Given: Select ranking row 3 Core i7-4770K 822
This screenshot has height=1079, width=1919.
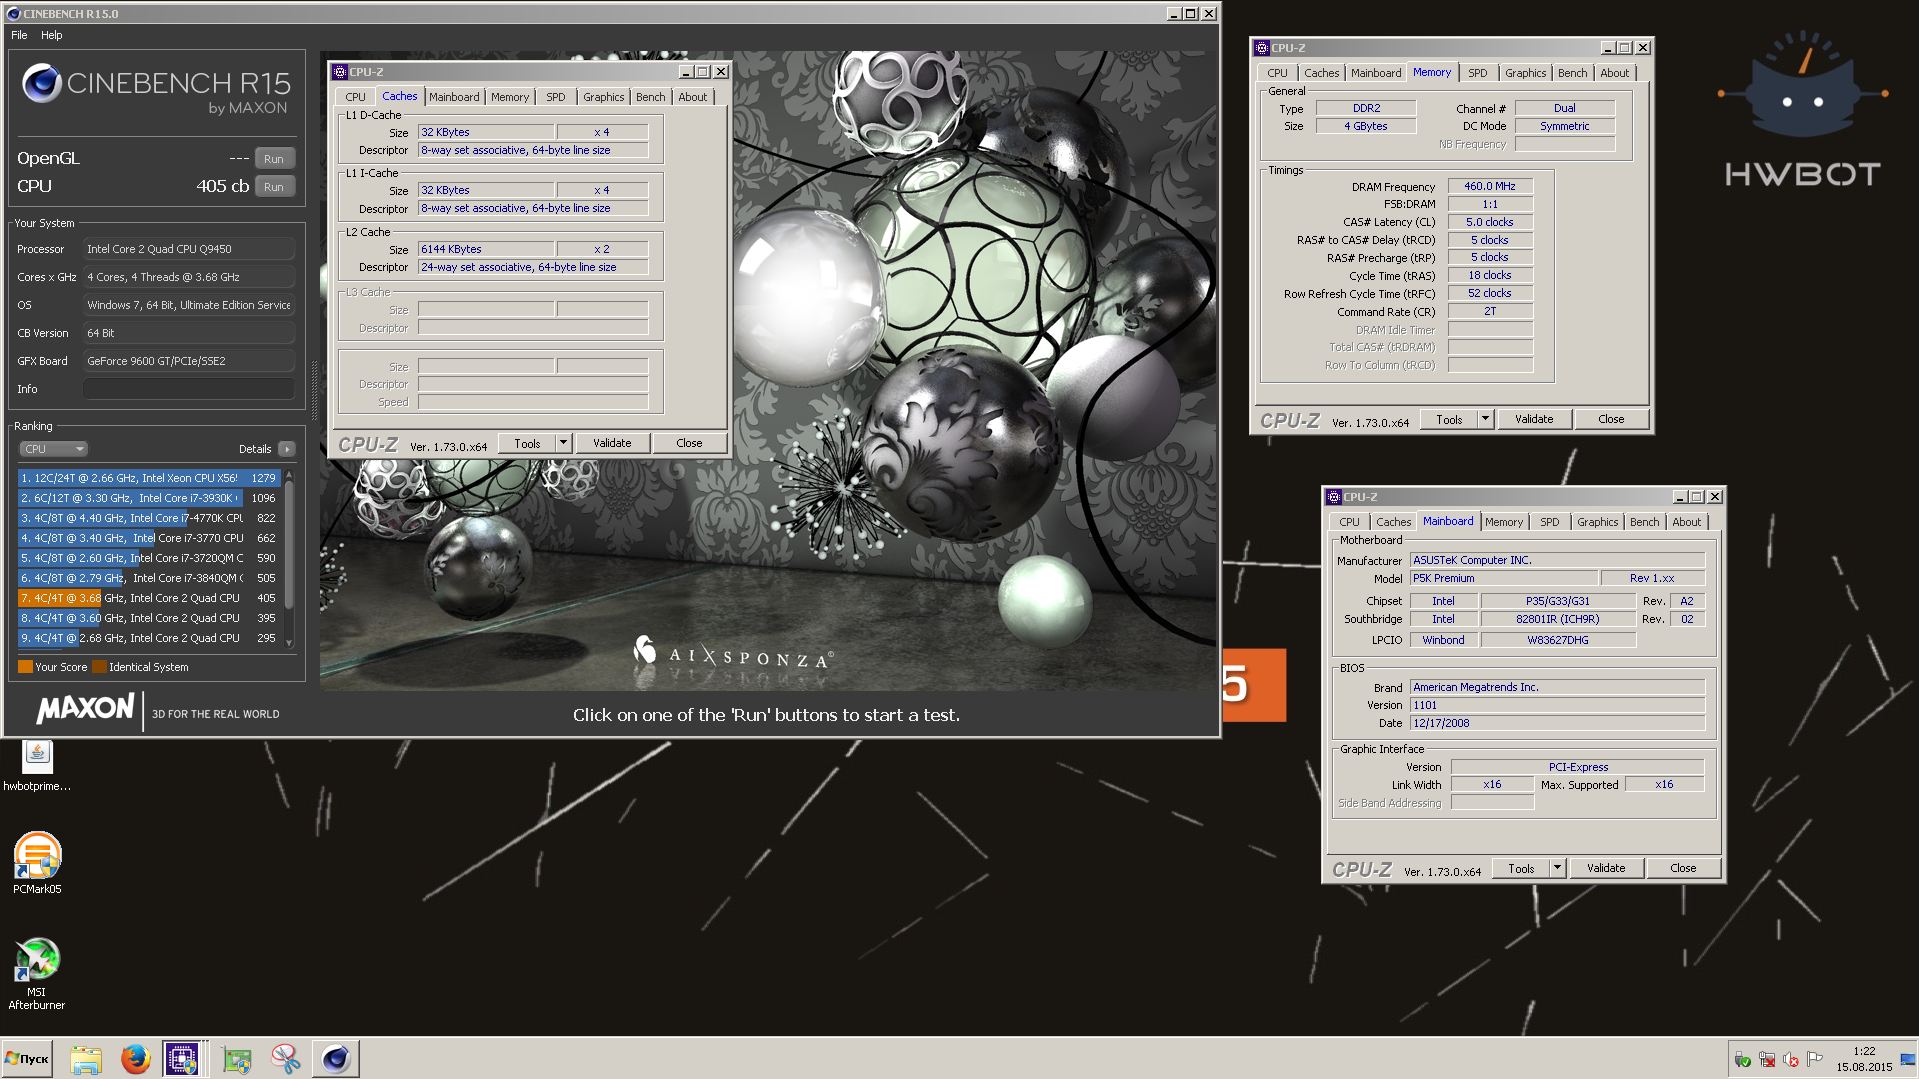Looking at the screenshot, I should coord(148,518).
